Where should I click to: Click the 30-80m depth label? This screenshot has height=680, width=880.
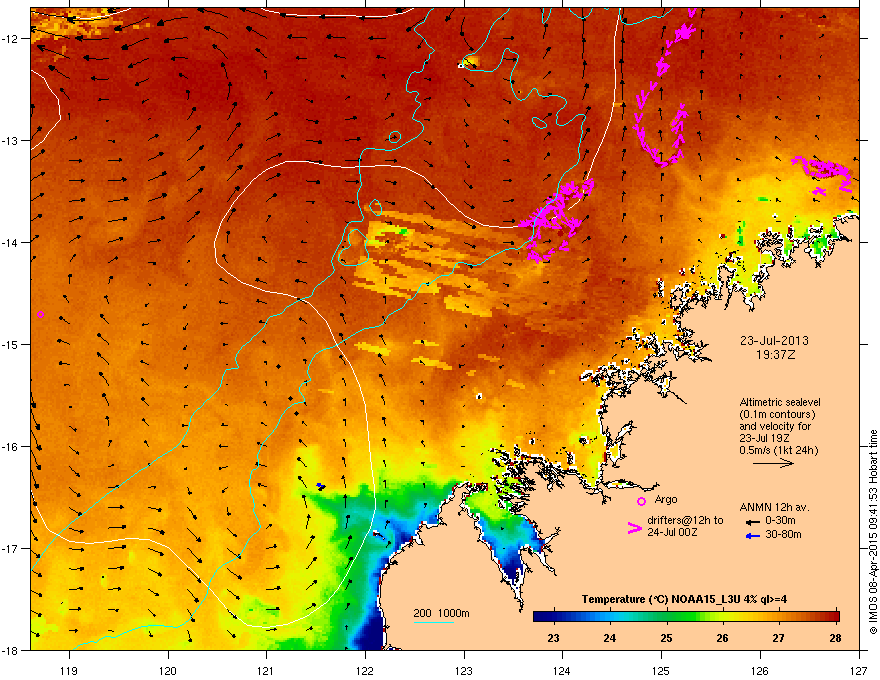click(x=783, y=535)
